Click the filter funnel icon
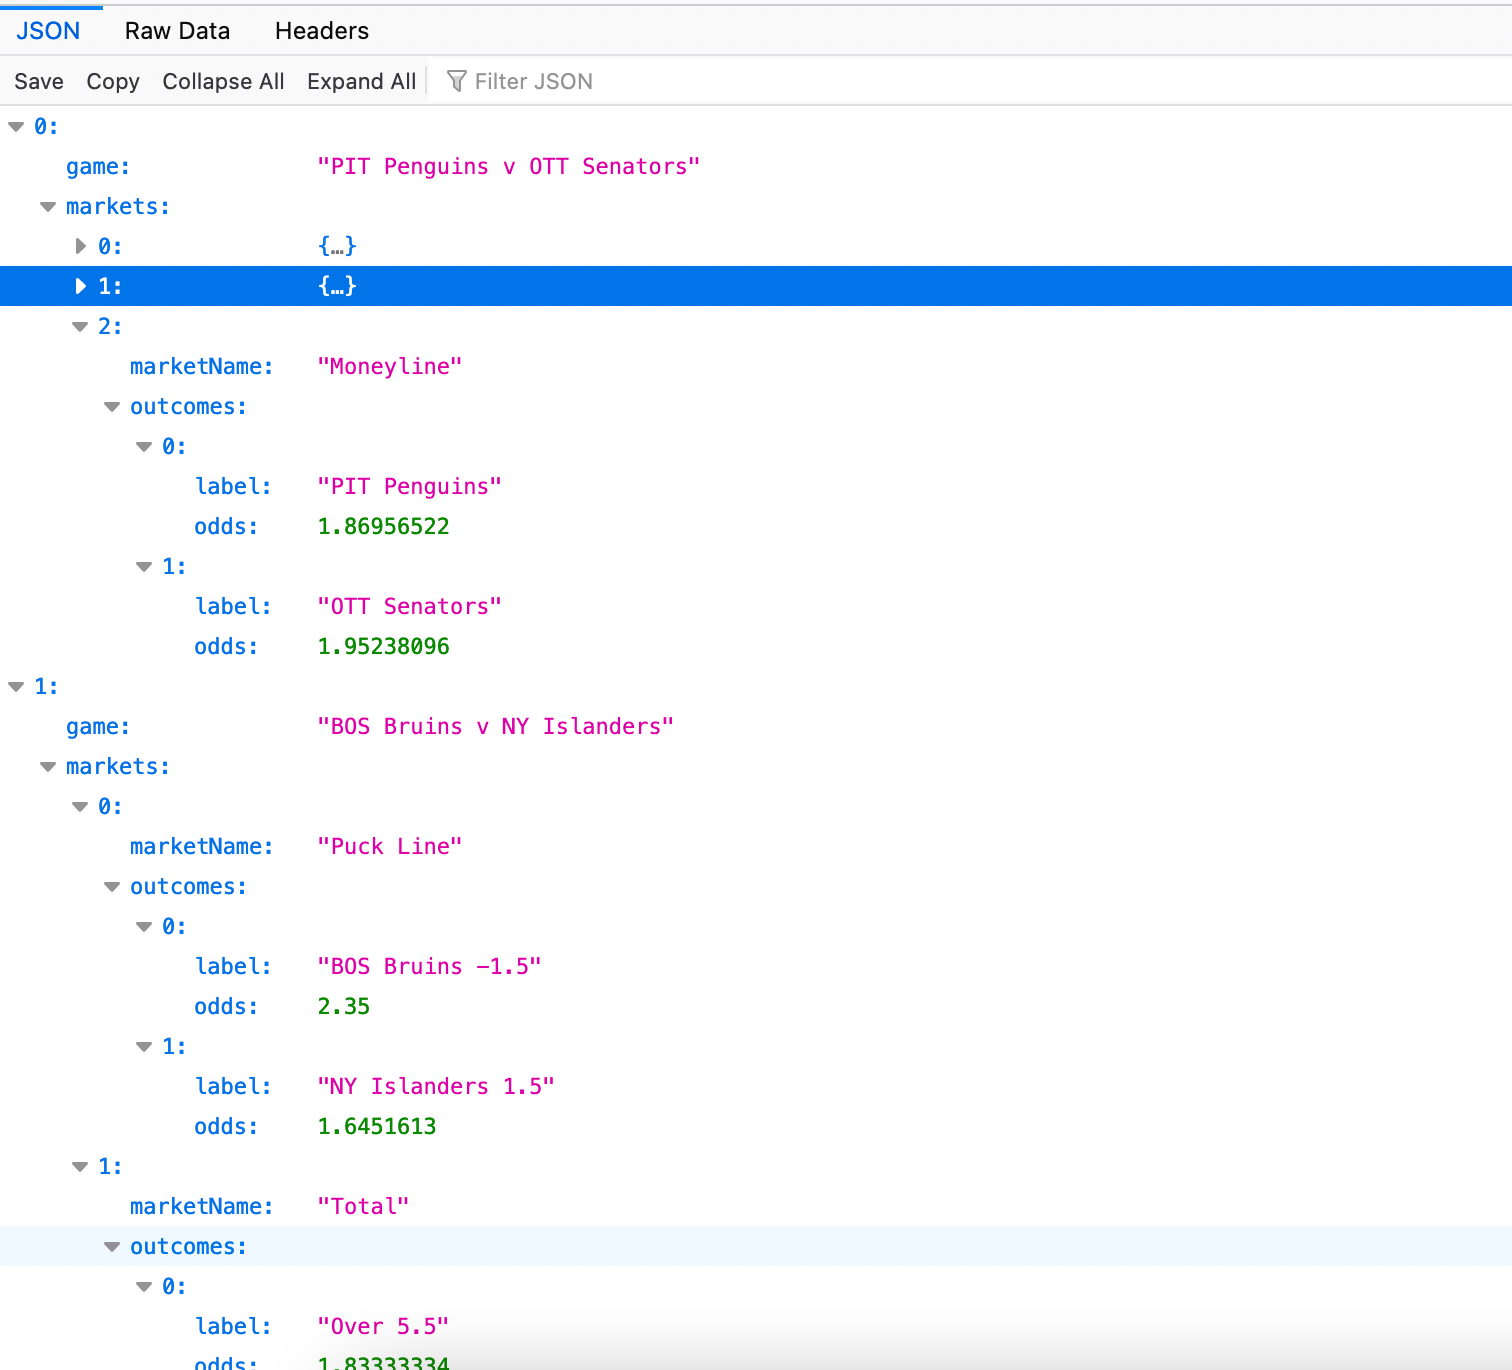 (457, 82)
